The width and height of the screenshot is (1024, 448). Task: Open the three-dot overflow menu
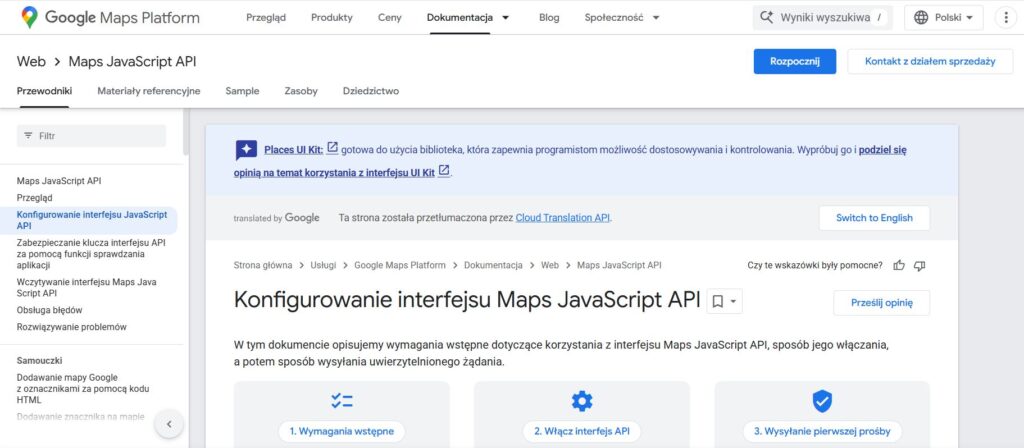click(1006, 18)
